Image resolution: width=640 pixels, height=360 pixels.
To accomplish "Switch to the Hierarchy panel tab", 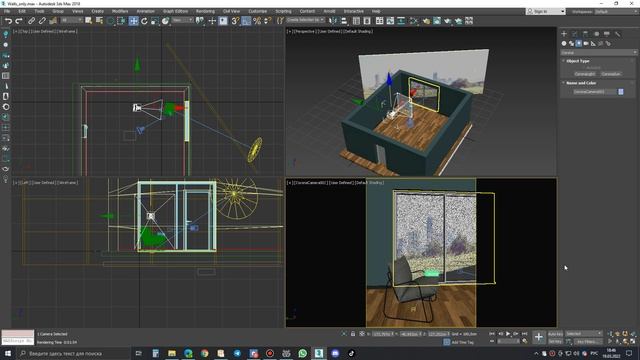I will coord(585,34).
